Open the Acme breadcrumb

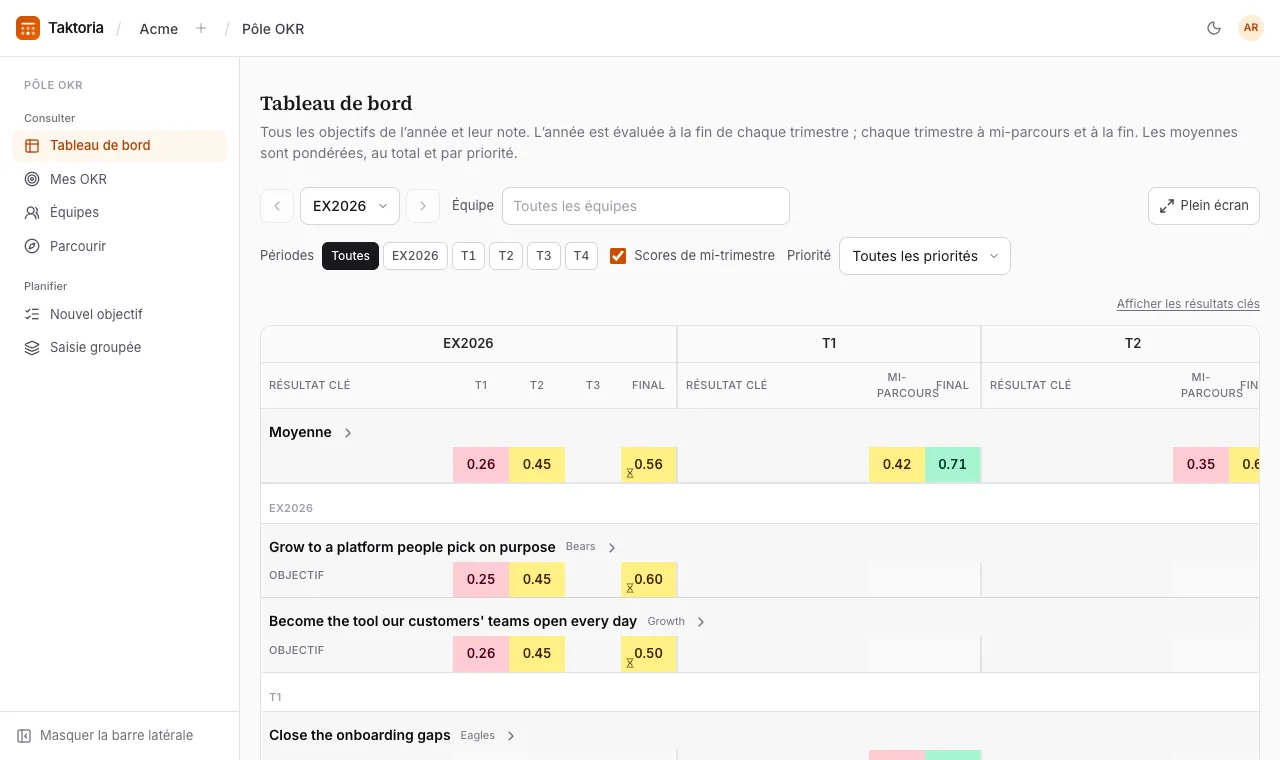coord(159,29)
